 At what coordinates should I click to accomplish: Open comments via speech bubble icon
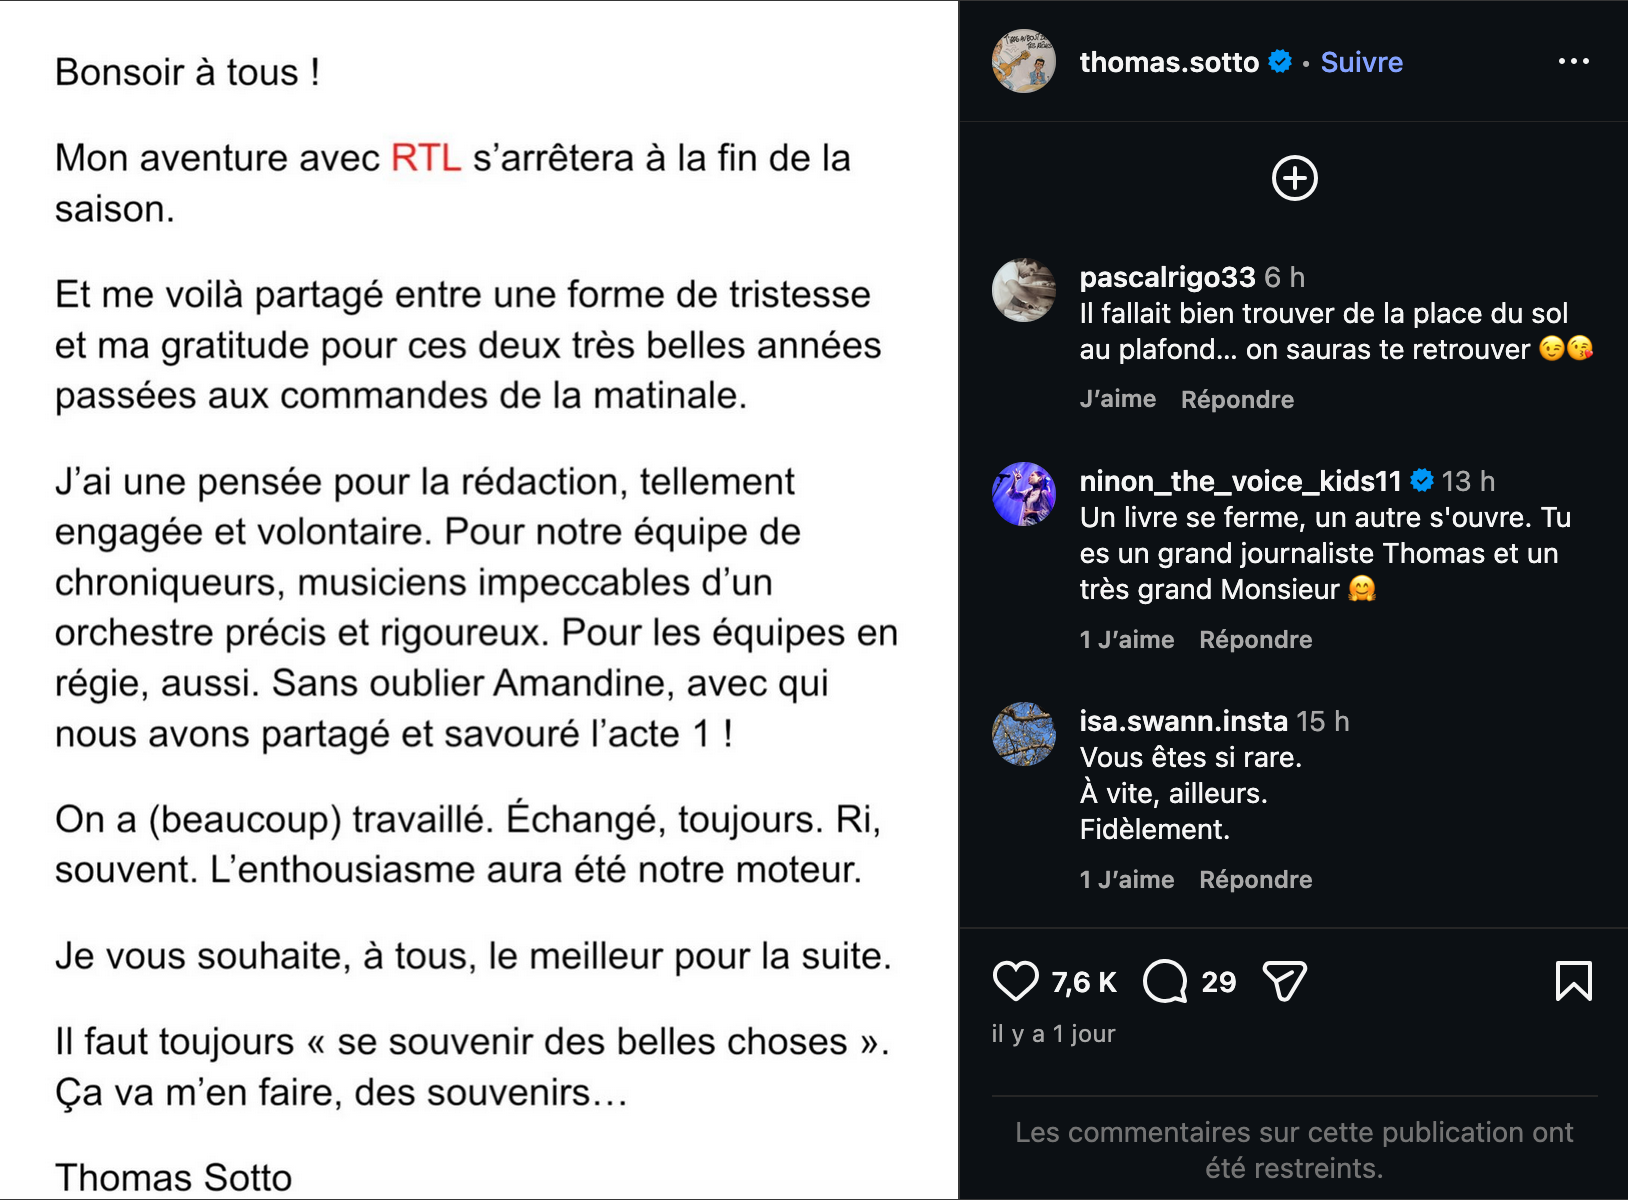(1165, 981)
